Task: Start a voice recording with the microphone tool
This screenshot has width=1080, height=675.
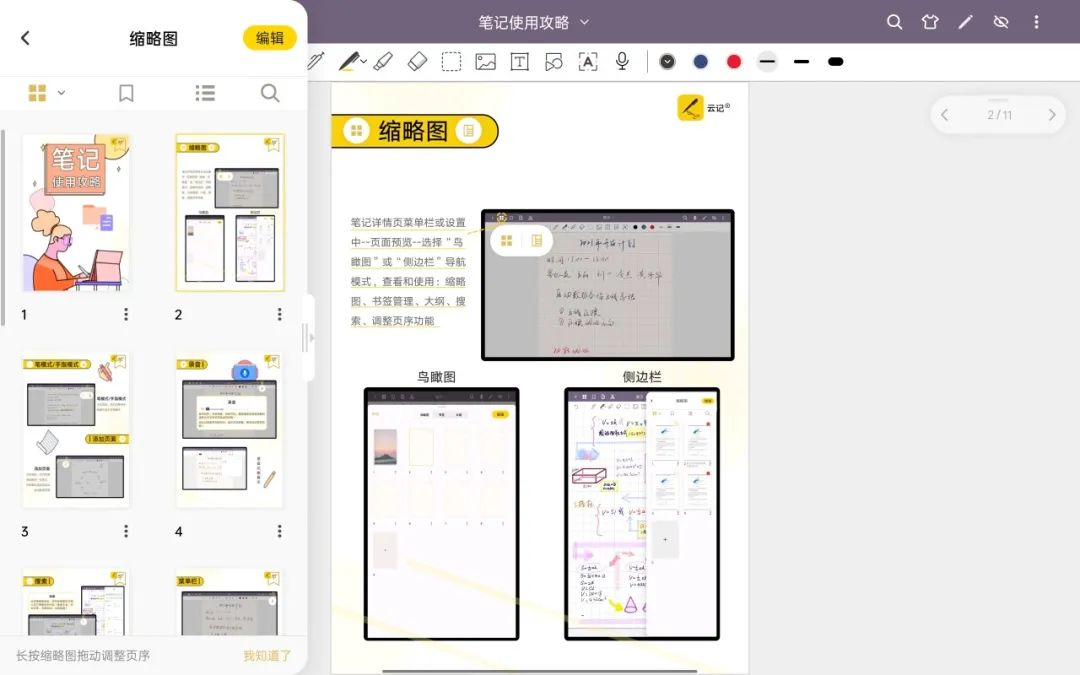Action: pyautogui.click(x=621, y=62)
